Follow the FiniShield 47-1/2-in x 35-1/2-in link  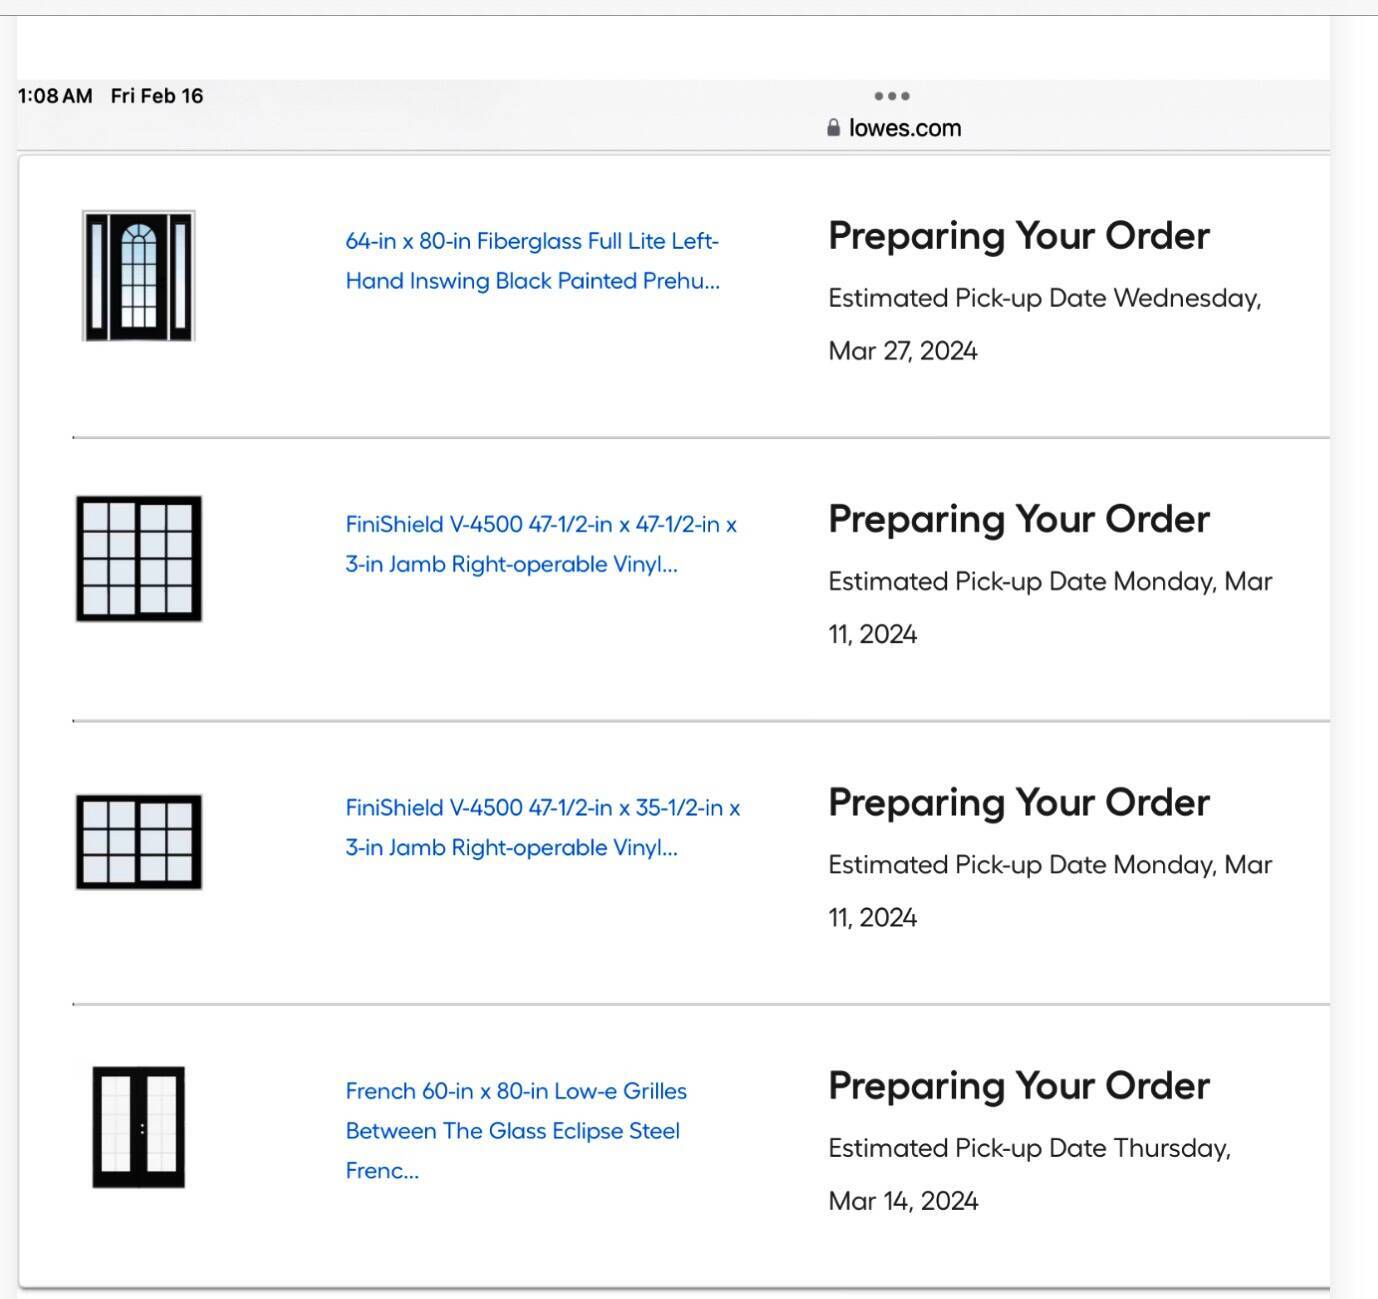pyautogui.click(x=543, y=827)
